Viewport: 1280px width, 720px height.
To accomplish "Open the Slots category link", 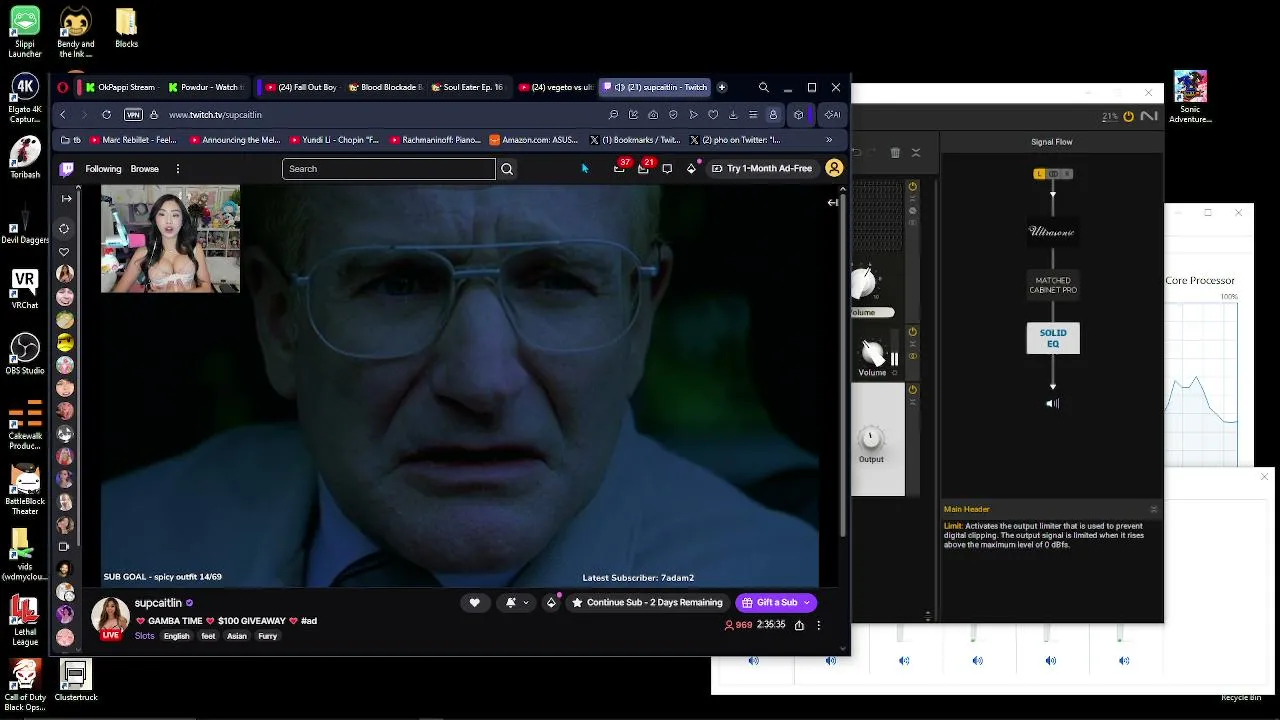I will [x=145, y=636].
